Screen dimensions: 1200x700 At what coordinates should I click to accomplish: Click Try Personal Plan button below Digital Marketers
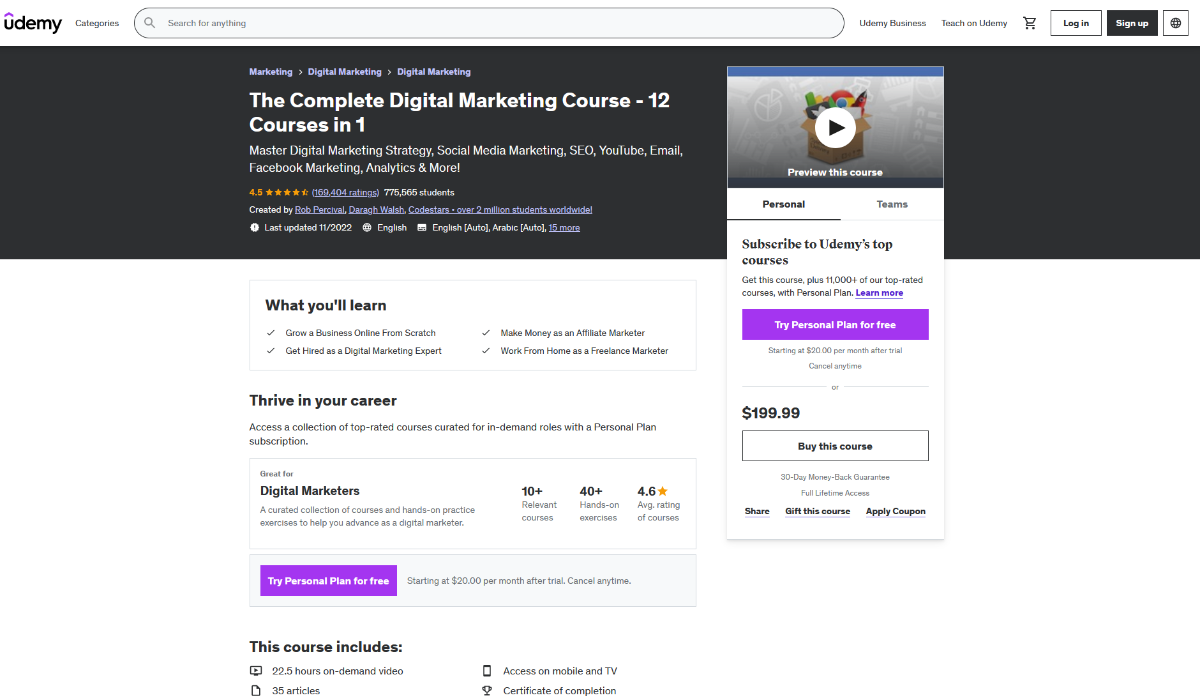coord(328,581)
